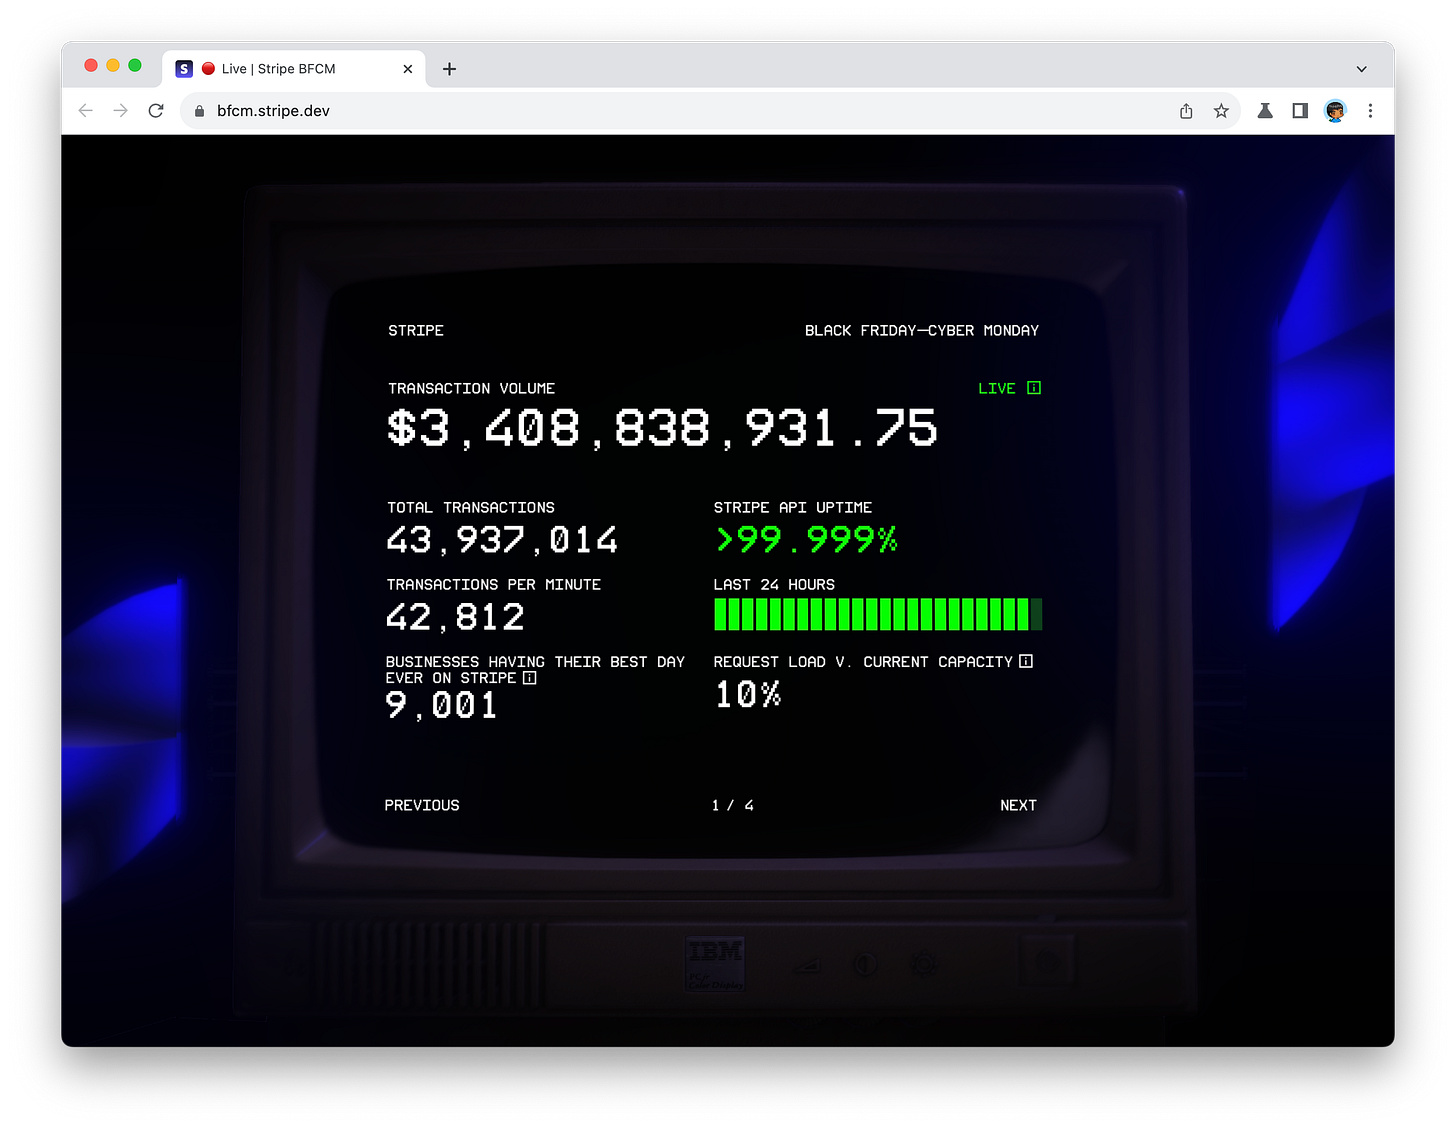Click the STRIPE header text

pyautogui.click(x=416, y=330)
